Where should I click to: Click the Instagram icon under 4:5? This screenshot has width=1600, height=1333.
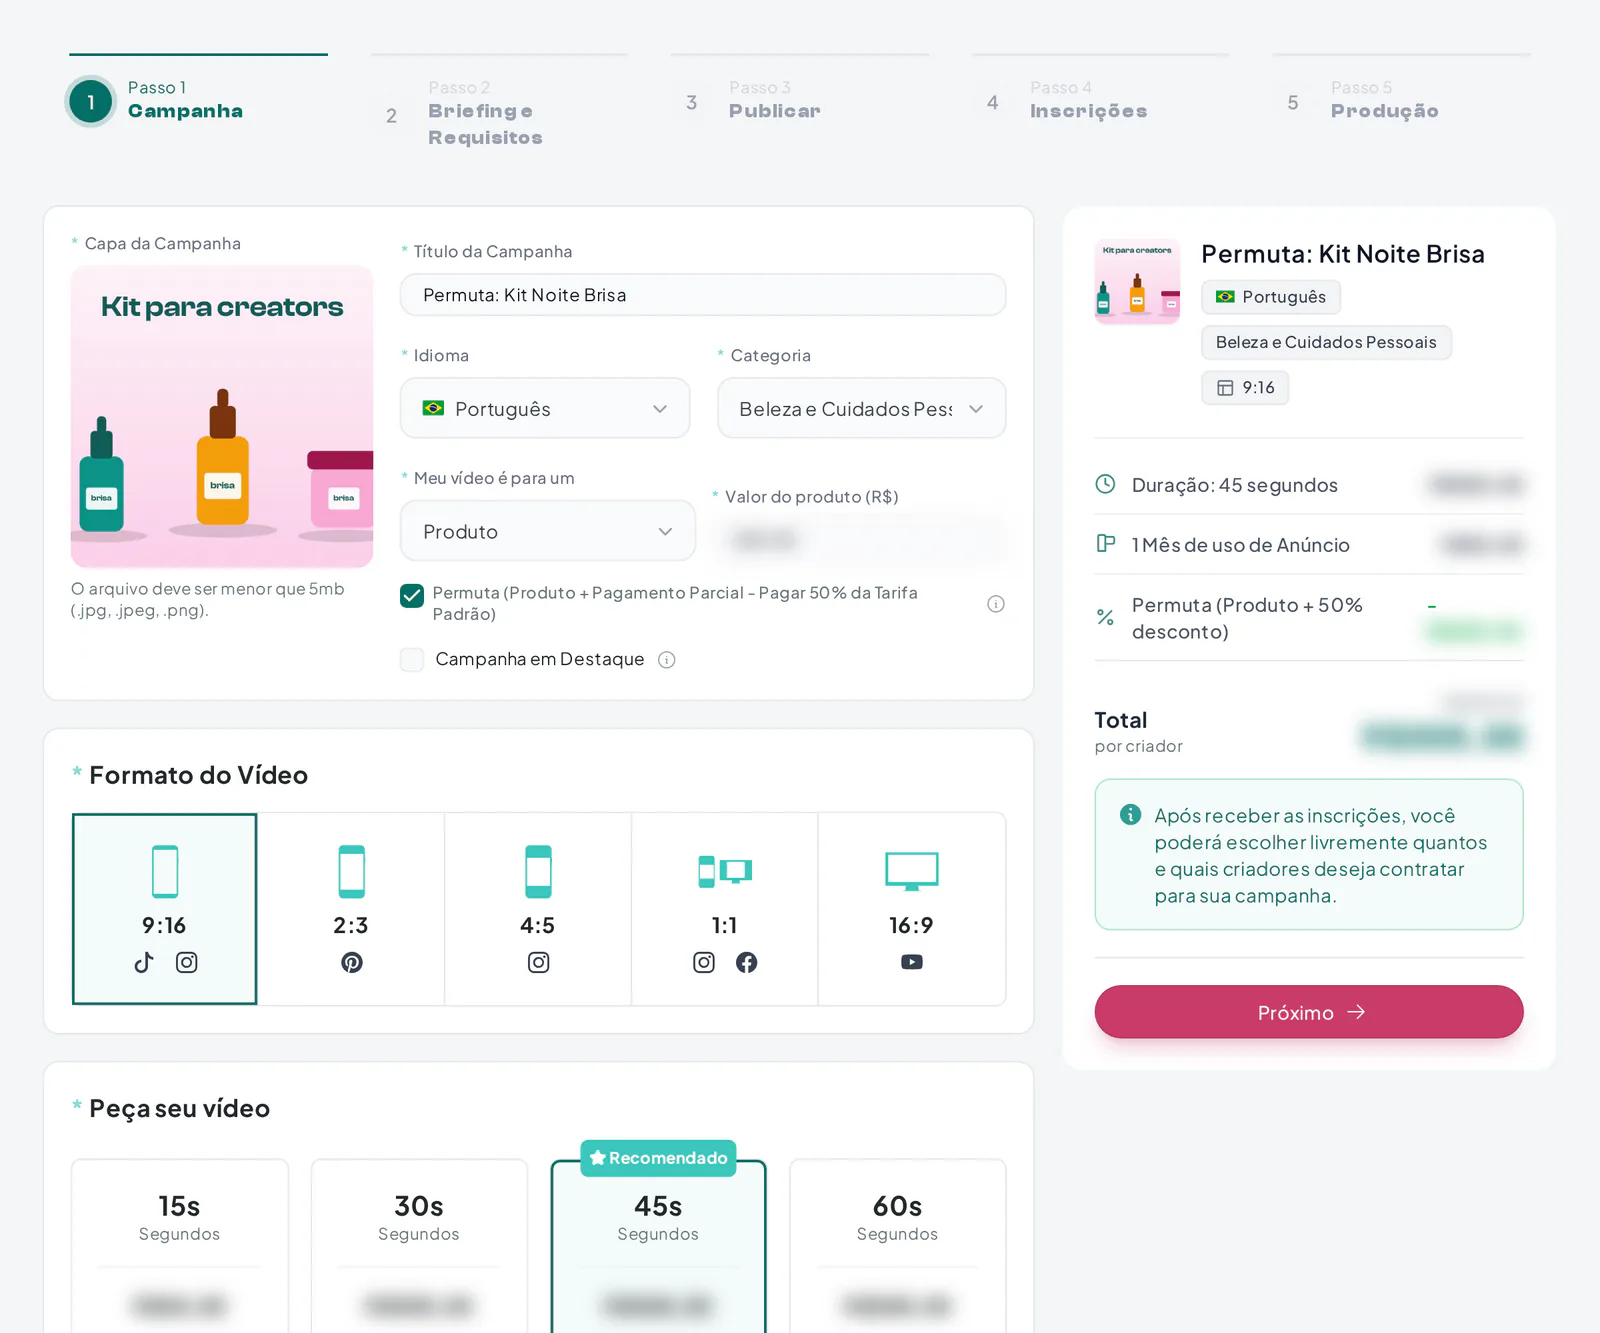[538, 962]
